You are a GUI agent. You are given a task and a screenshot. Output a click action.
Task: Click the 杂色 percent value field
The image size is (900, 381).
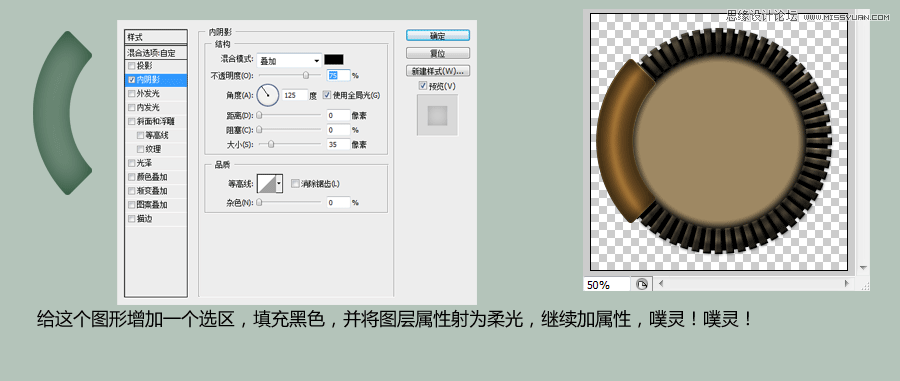point(338,202)
